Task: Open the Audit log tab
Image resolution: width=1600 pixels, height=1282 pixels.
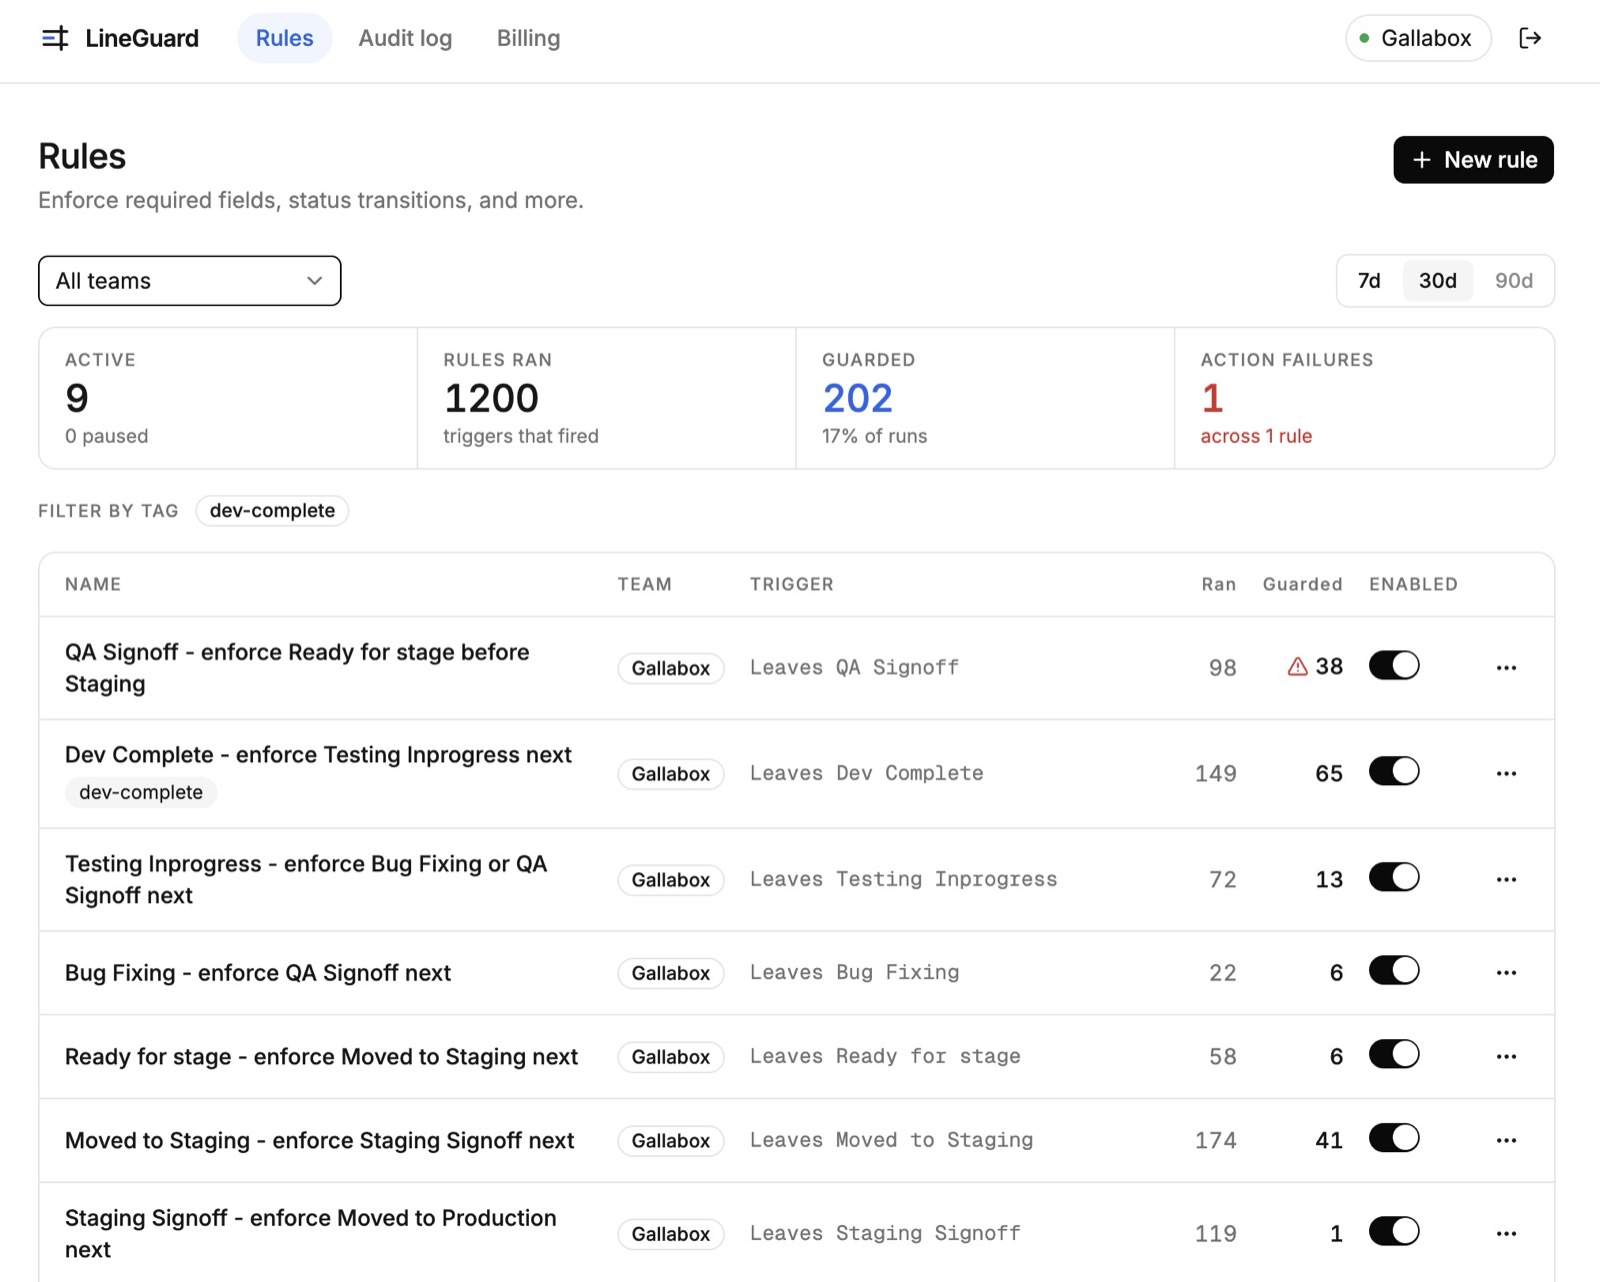Action: pos(405,38)
